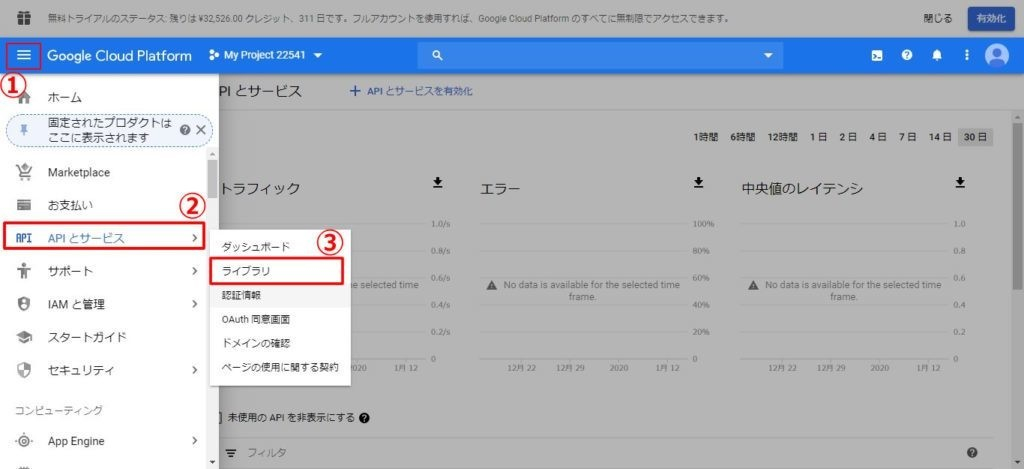The width and height of the screenshot is (1024, 469).
Task: Open the three-dot settings menu
Action: pos(967,56)
